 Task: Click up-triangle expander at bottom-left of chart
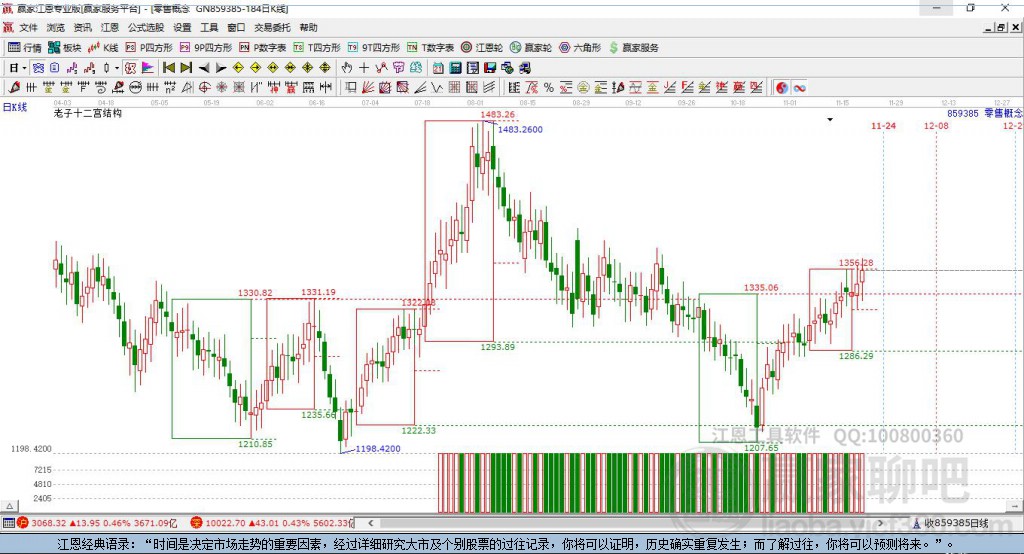coord(9,506)
